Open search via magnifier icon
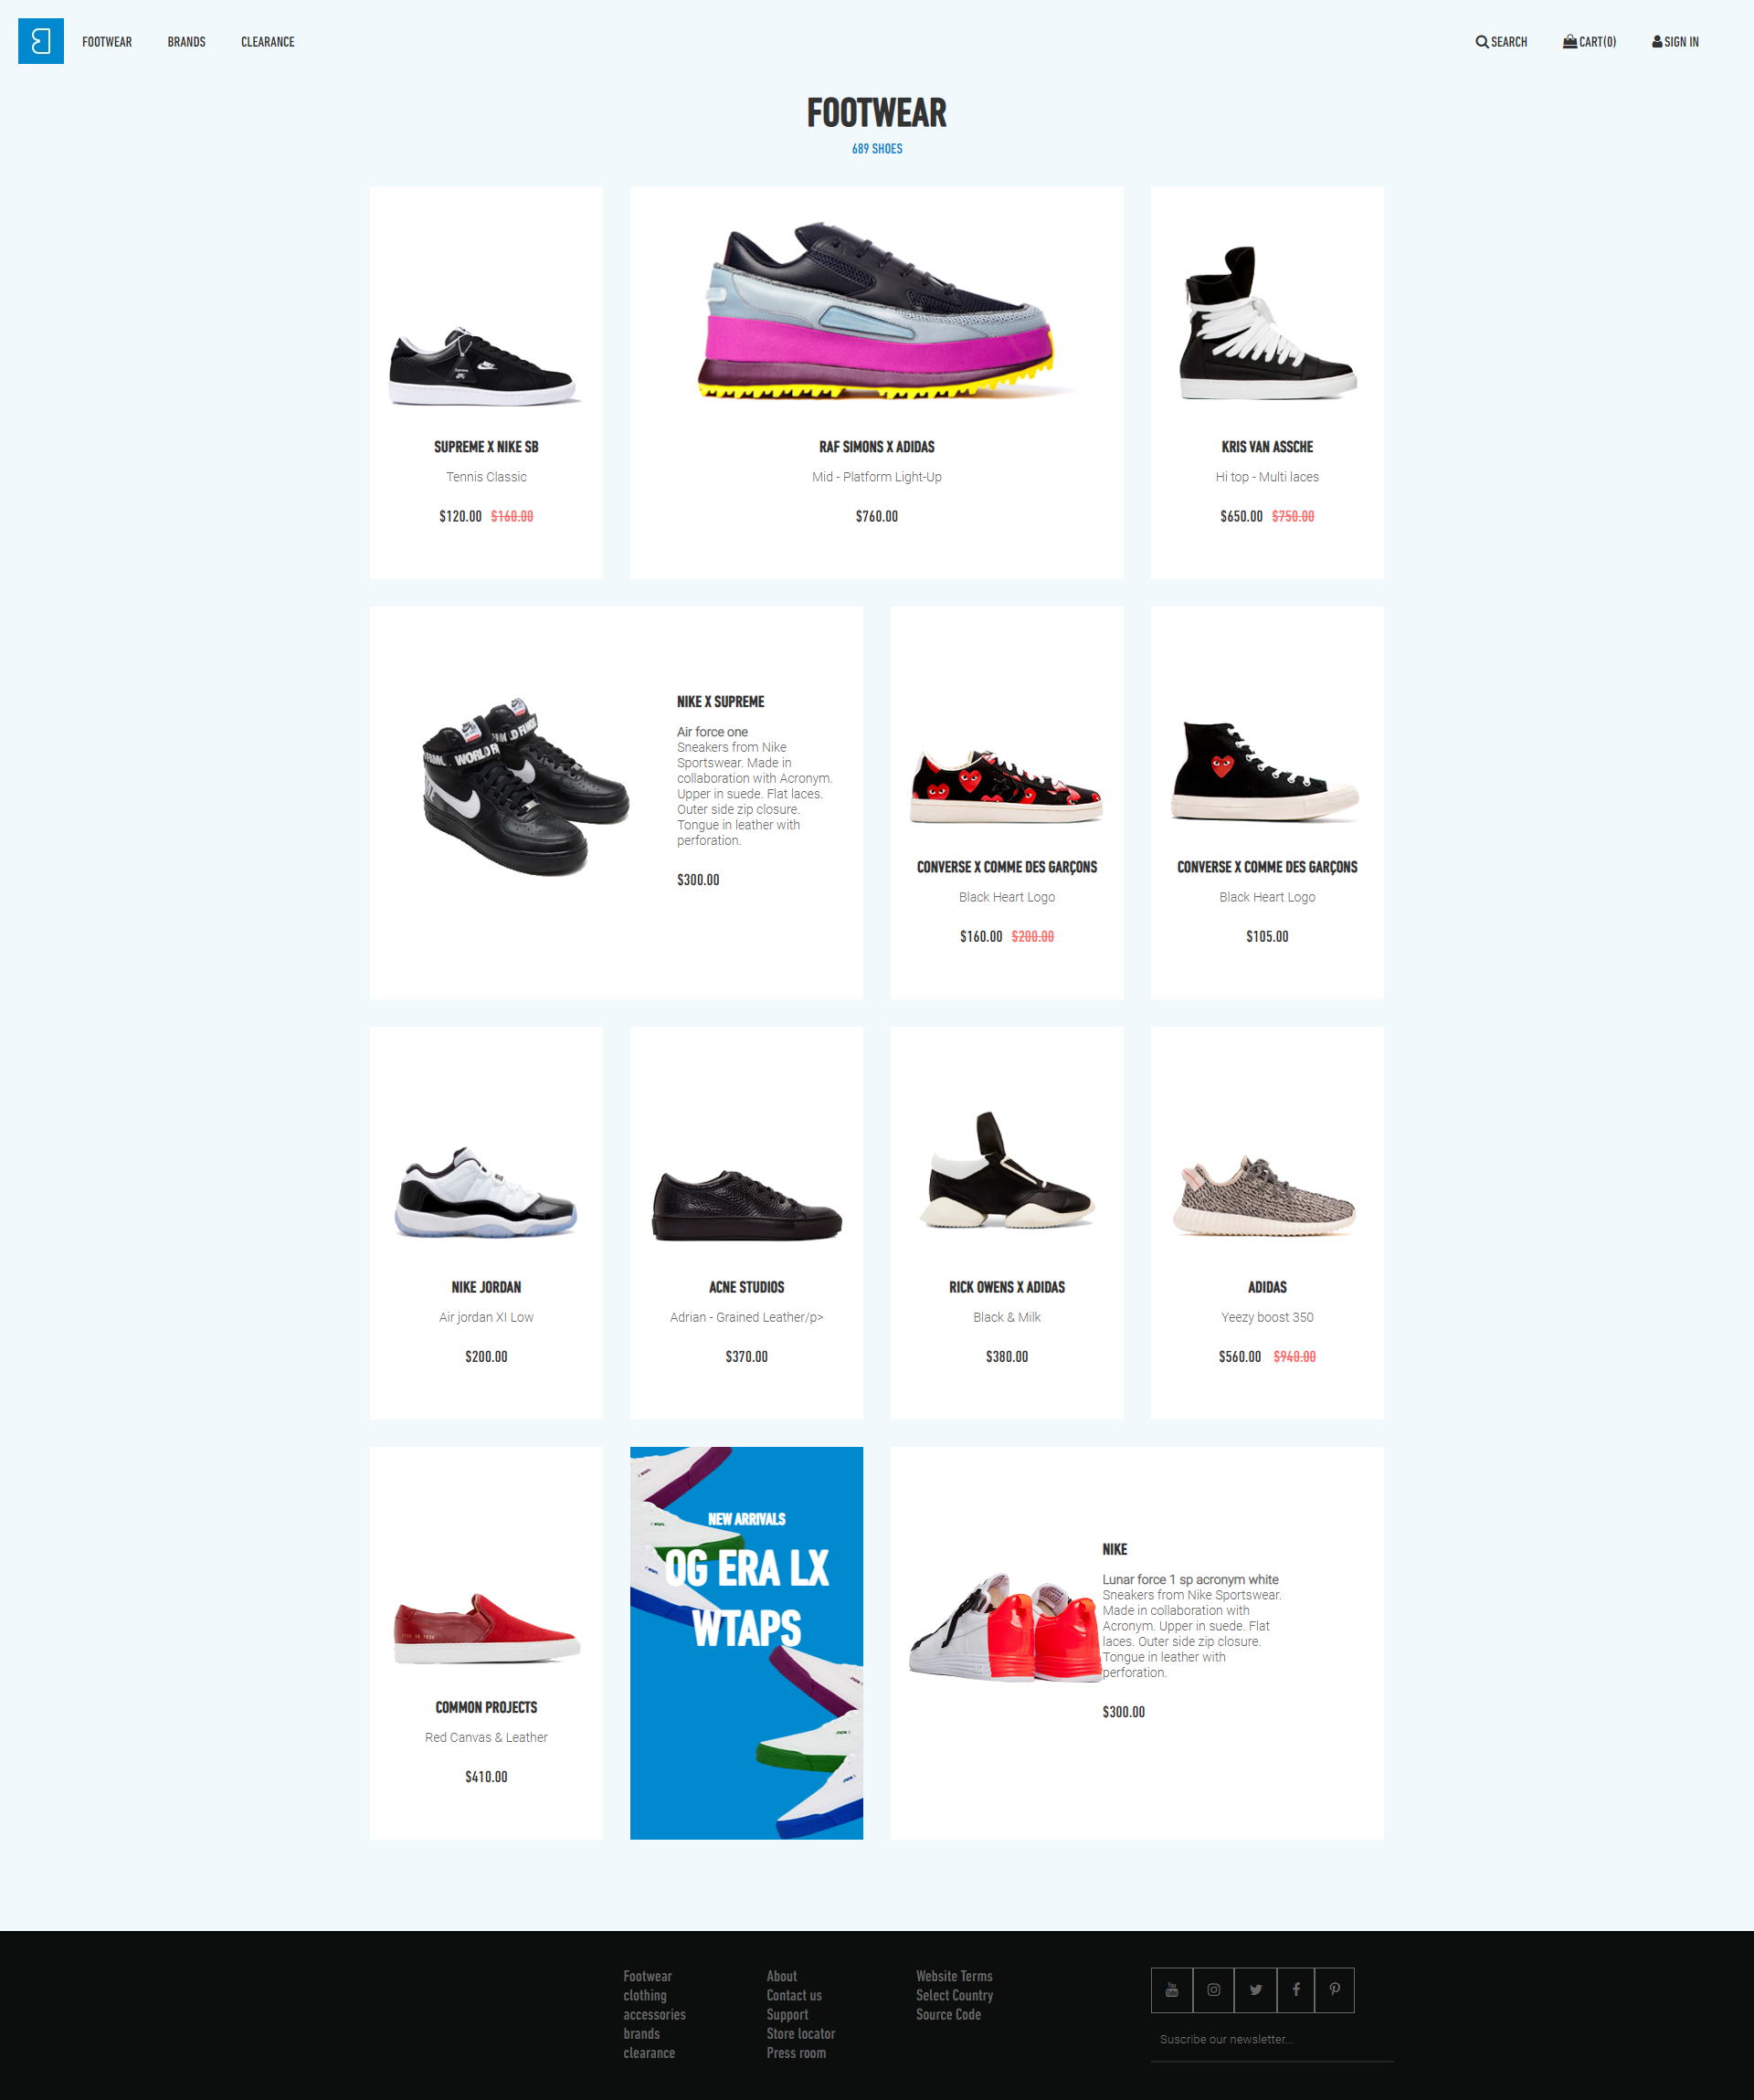The image size is (1754, 2100). [1481, 42]
